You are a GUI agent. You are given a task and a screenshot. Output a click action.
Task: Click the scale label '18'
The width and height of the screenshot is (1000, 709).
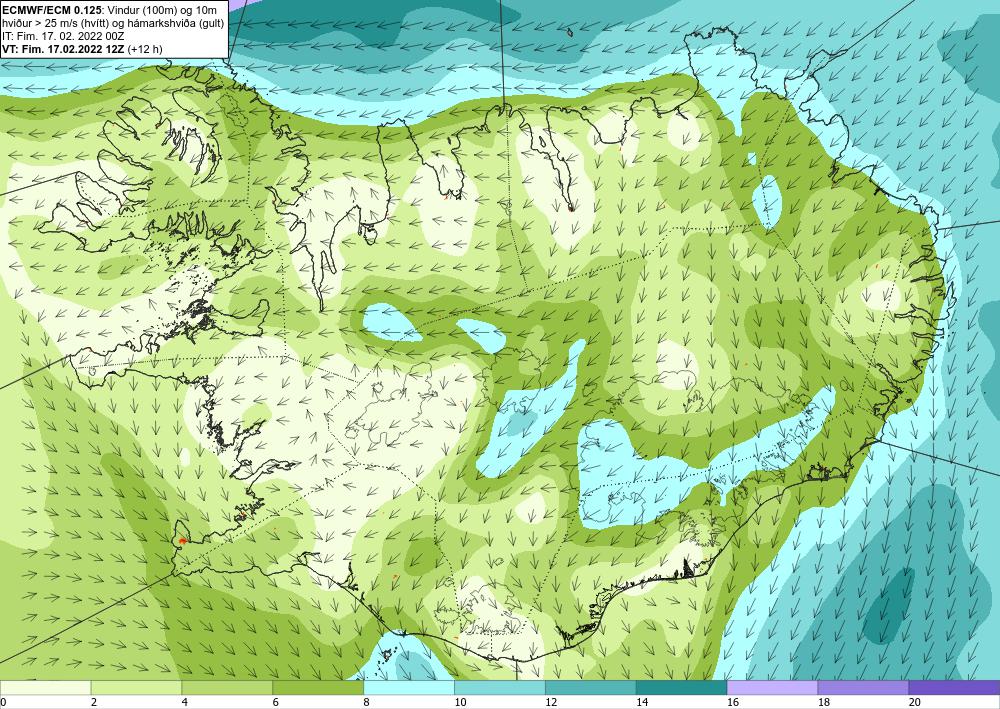[823, 703]
